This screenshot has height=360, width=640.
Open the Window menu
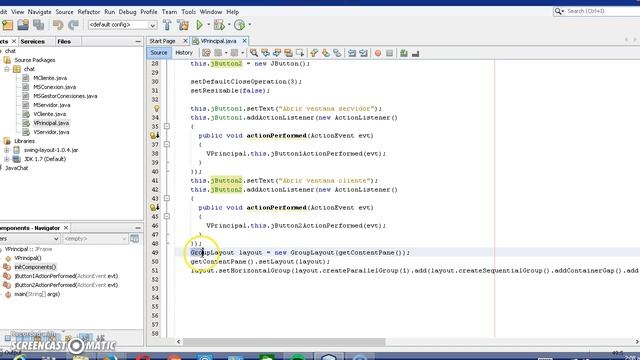(211, 12)
